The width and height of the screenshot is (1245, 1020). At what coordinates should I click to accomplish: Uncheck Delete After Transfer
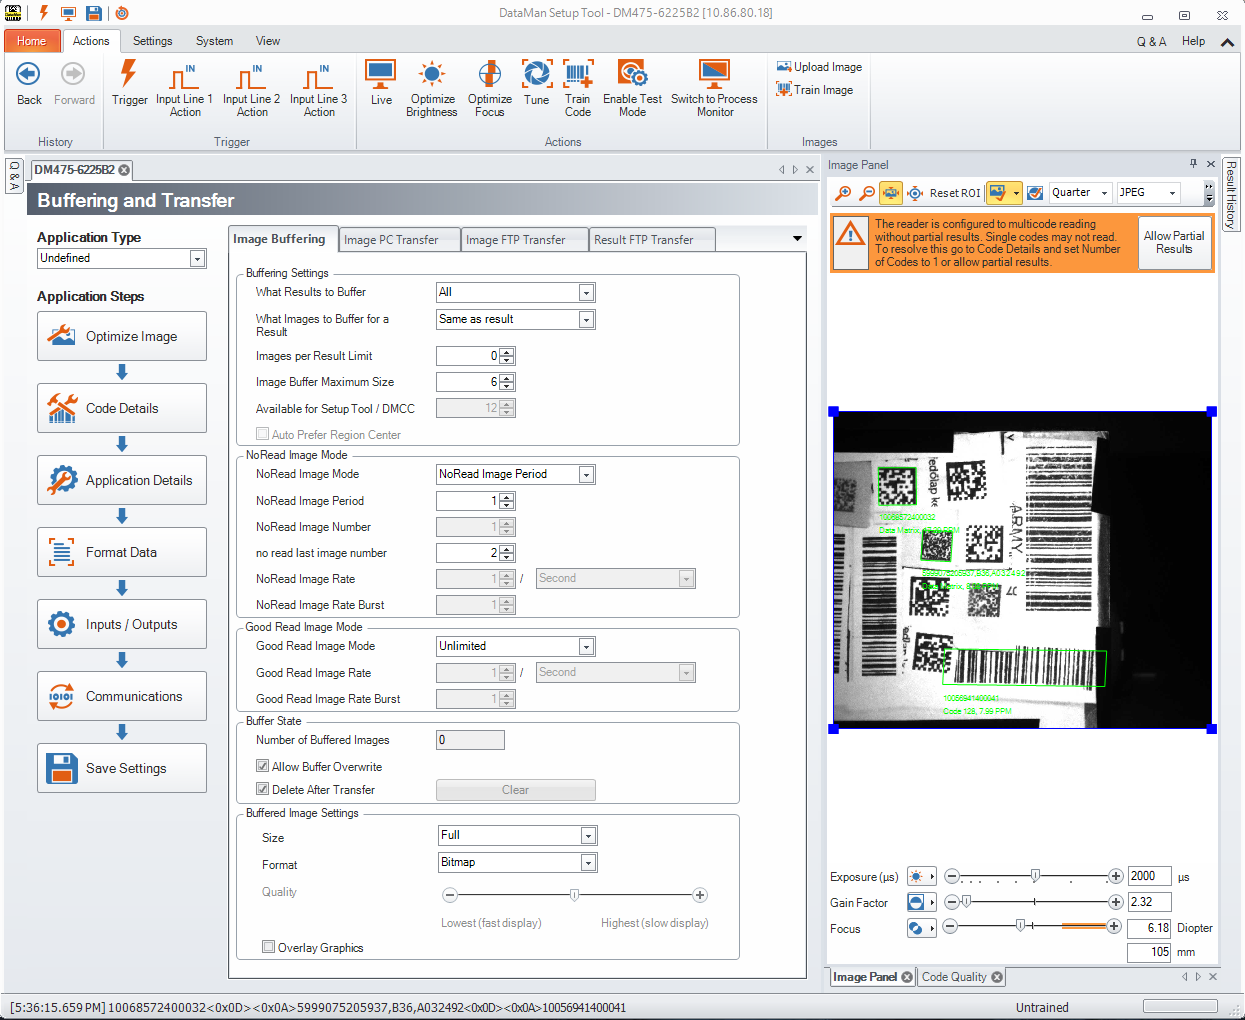(x=263, y=789)
